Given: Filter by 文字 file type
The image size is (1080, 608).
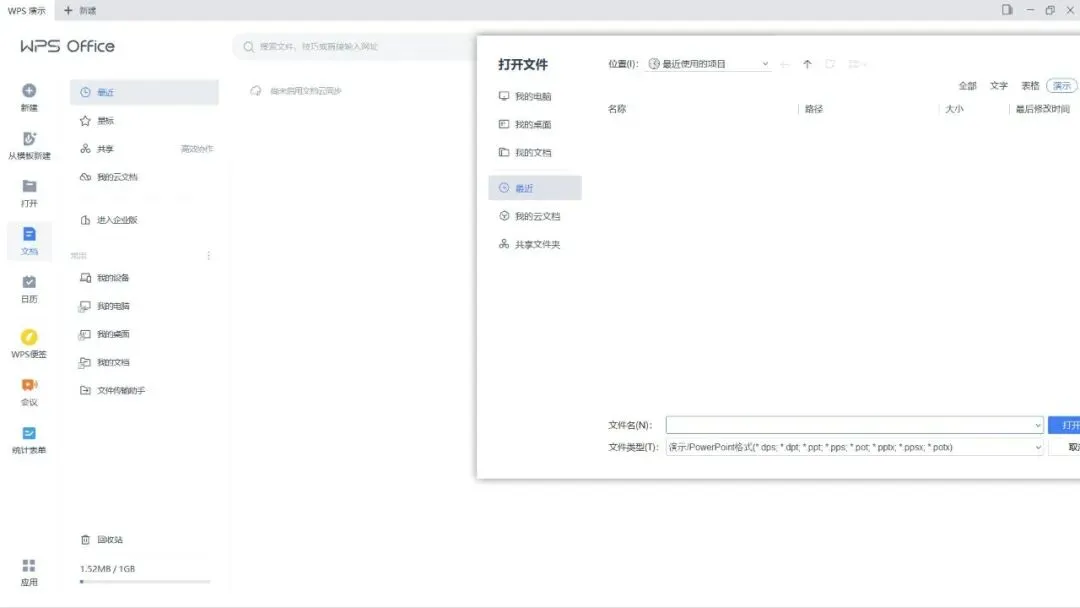Looking at the screenshot, I should tap(999, 86).
